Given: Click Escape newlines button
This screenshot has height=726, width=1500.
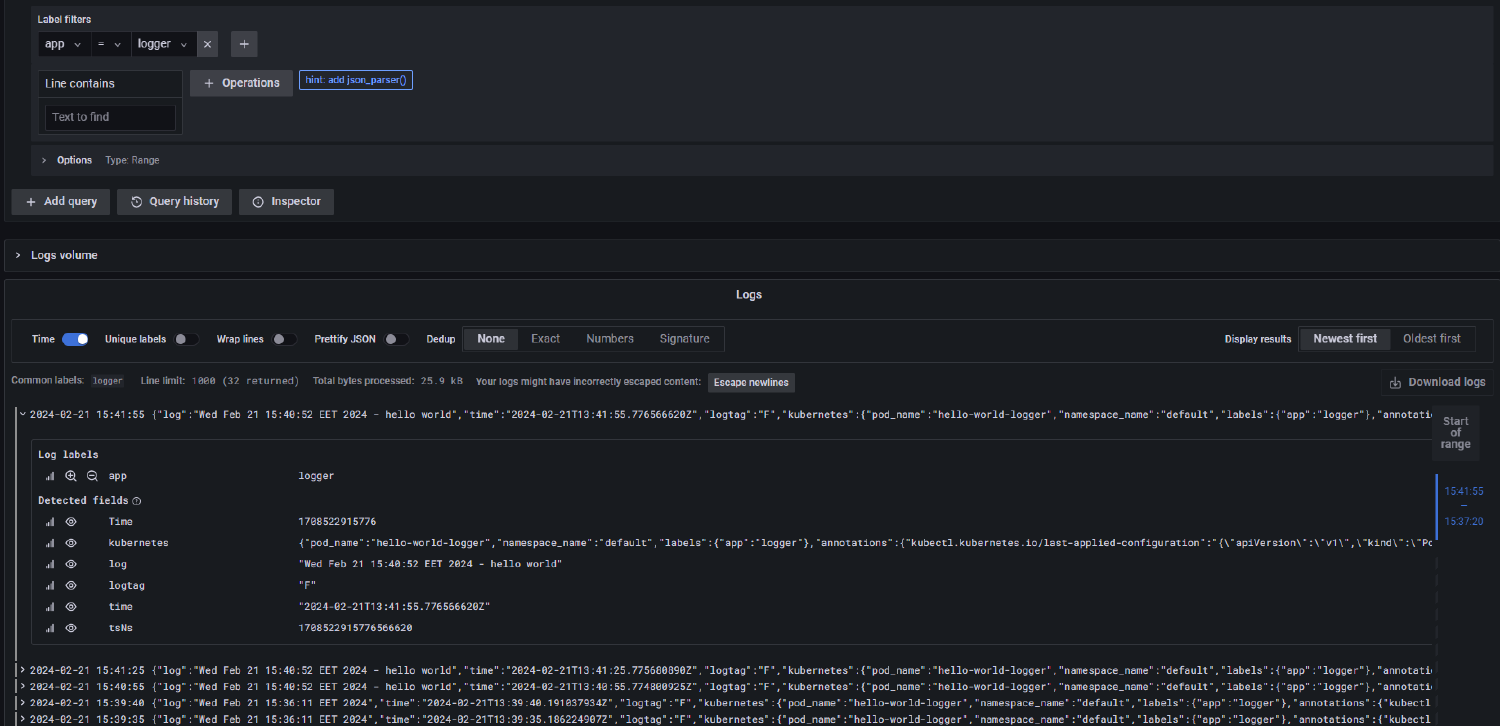Looking at the screenshot, I should [751, 382].
